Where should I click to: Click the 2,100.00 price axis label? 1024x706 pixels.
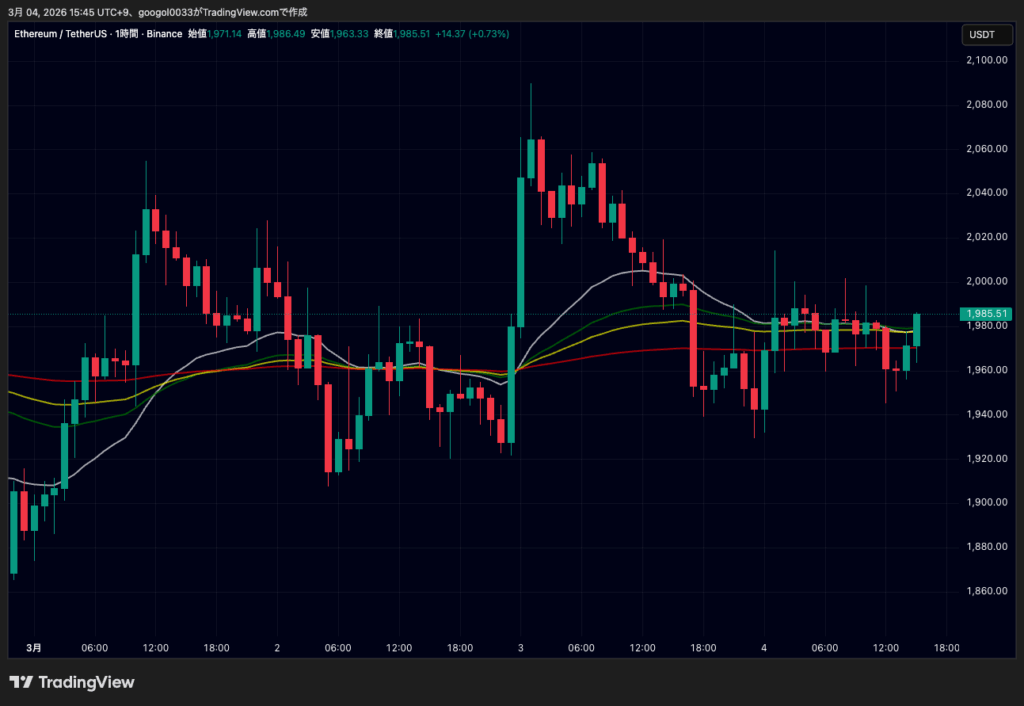[x=986, y=59]
